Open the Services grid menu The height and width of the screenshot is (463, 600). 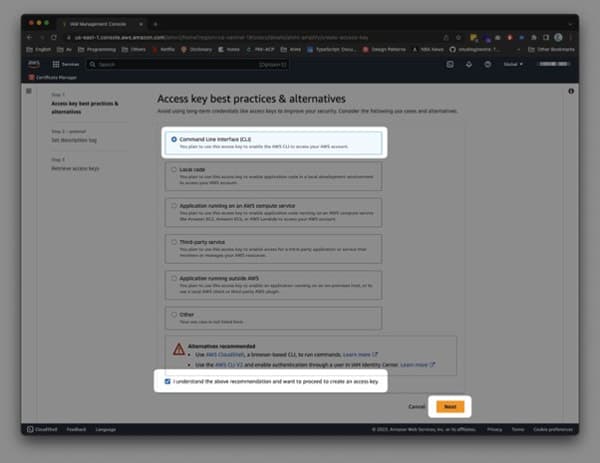point(65,64)
